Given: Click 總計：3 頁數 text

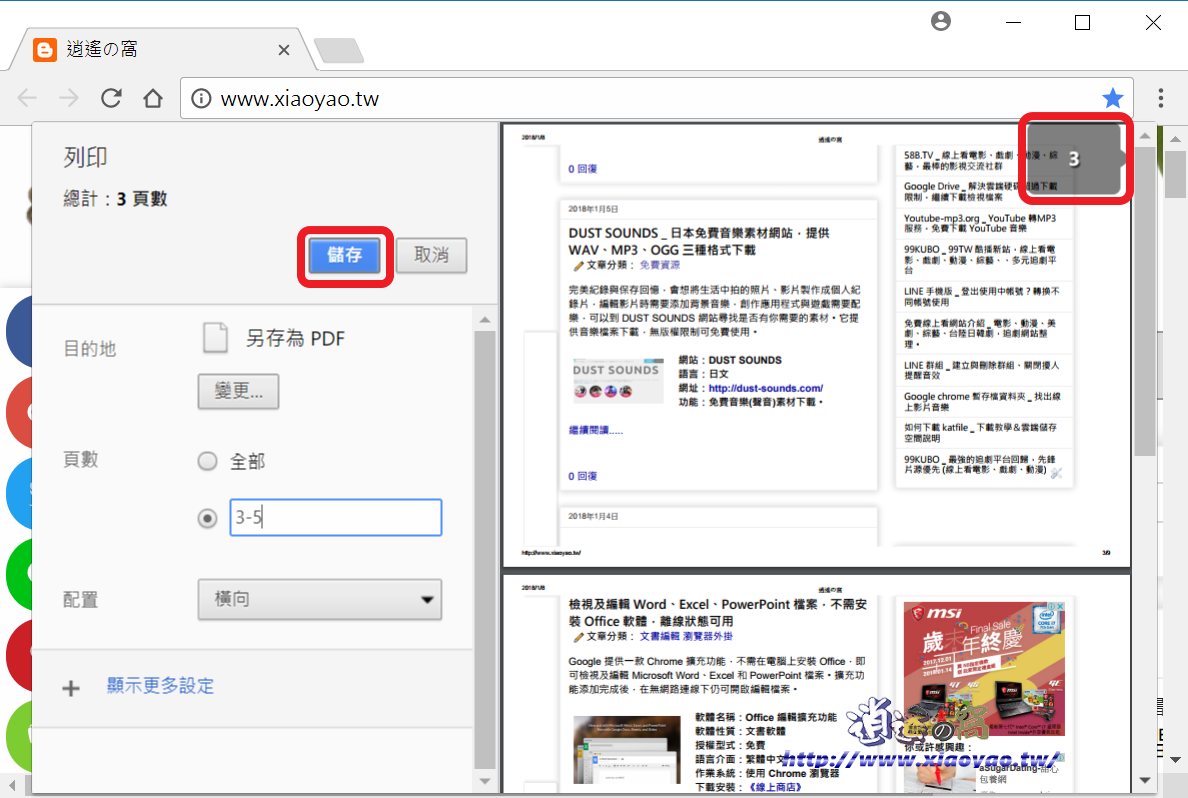Looking at the screenshot, I should coord(115,199).
